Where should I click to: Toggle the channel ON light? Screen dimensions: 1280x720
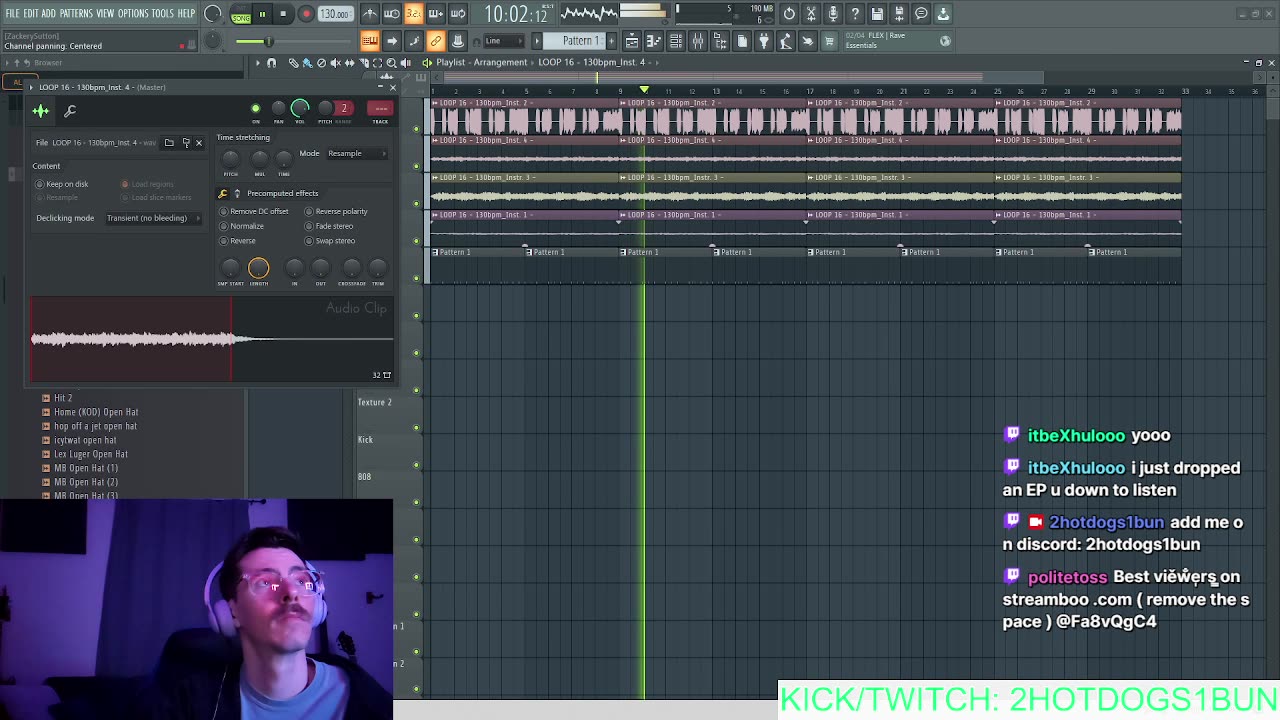[255, 108]
